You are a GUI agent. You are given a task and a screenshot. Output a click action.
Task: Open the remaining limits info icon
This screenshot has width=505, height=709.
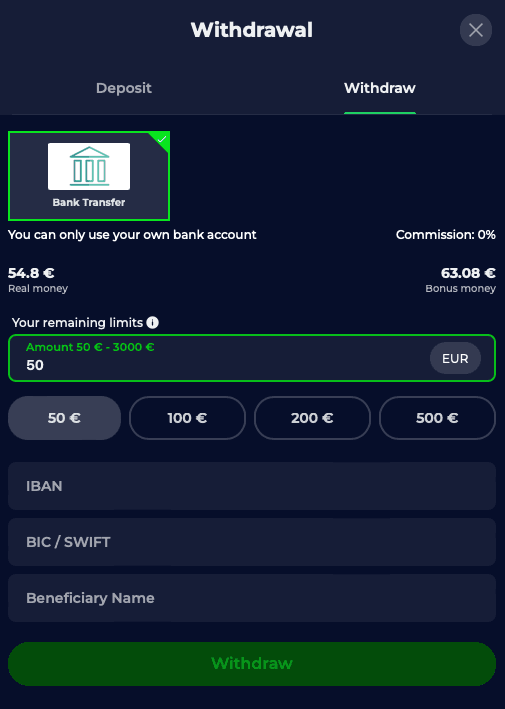pyautogui.click(x=153, y=322)
